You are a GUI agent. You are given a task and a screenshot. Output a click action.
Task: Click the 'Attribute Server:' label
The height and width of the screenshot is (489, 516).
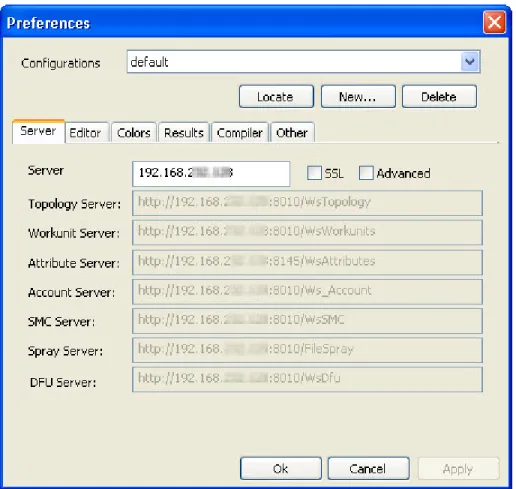tap(74, 263)
